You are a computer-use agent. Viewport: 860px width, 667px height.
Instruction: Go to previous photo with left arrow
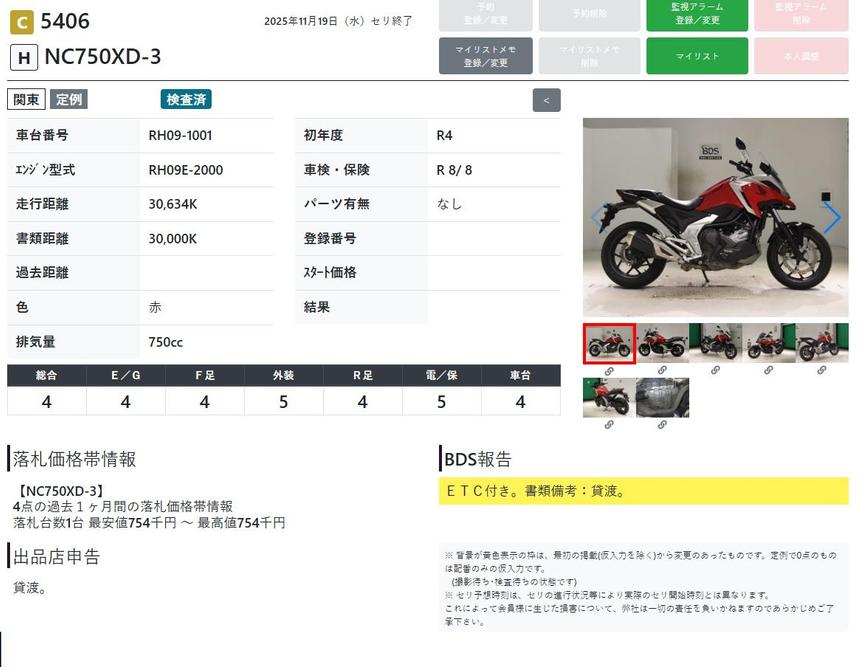click(599, 218)
